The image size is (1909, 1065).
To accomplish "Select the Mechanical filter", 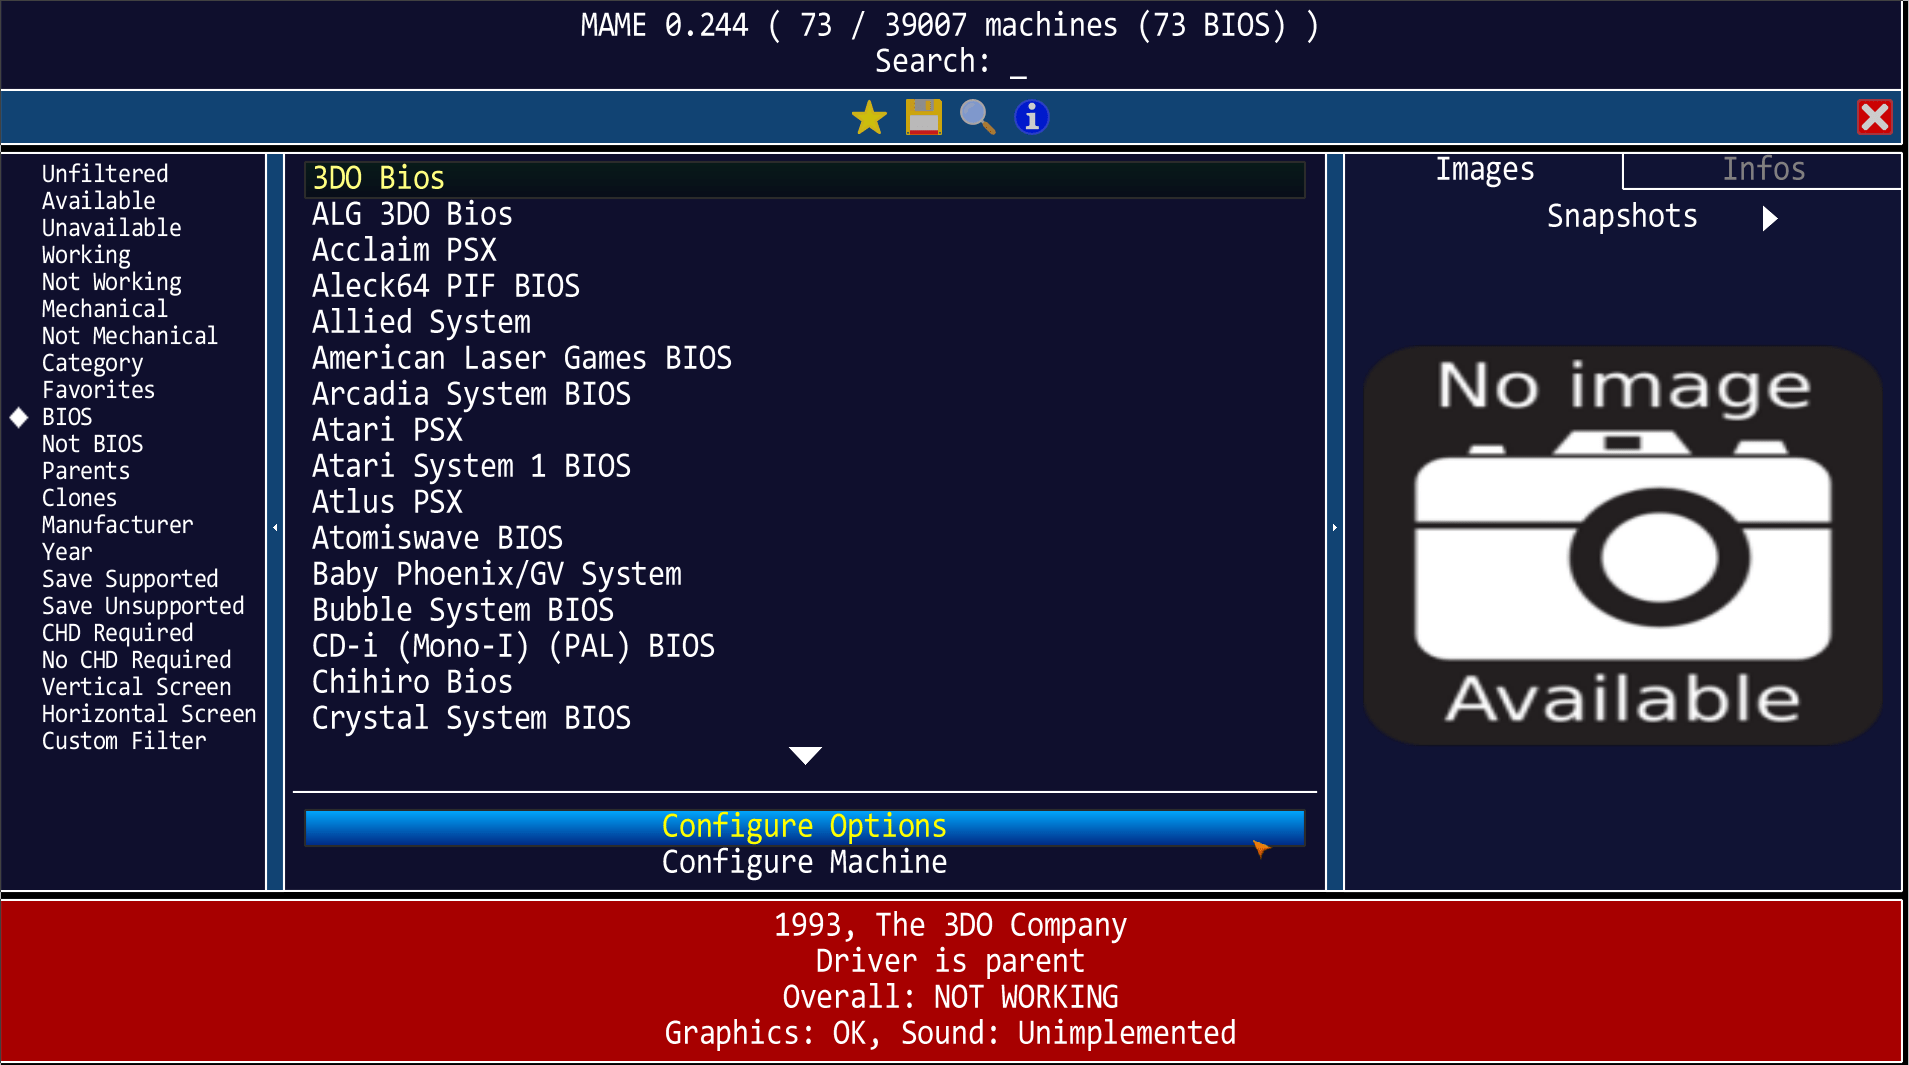I will point(104,309).
